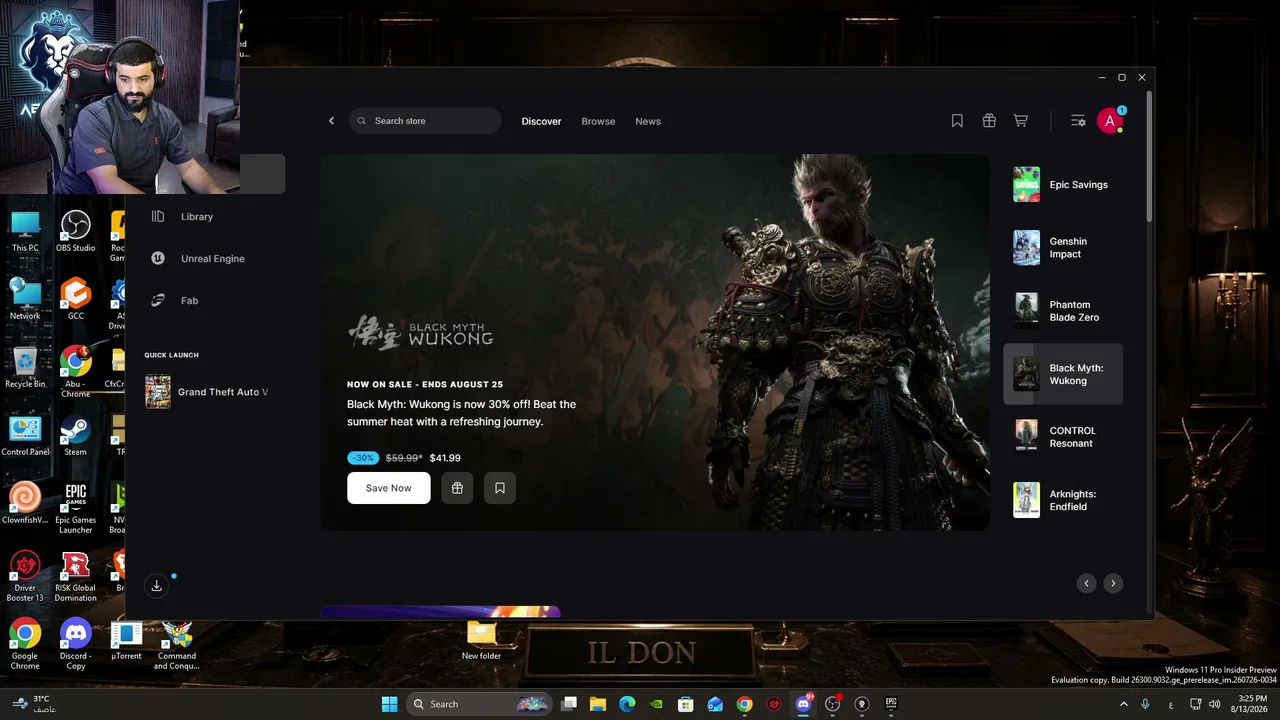Select Black Myth: Wukong in the carousel list
Screen dimensions: 1280x720
coord(1063,374)
